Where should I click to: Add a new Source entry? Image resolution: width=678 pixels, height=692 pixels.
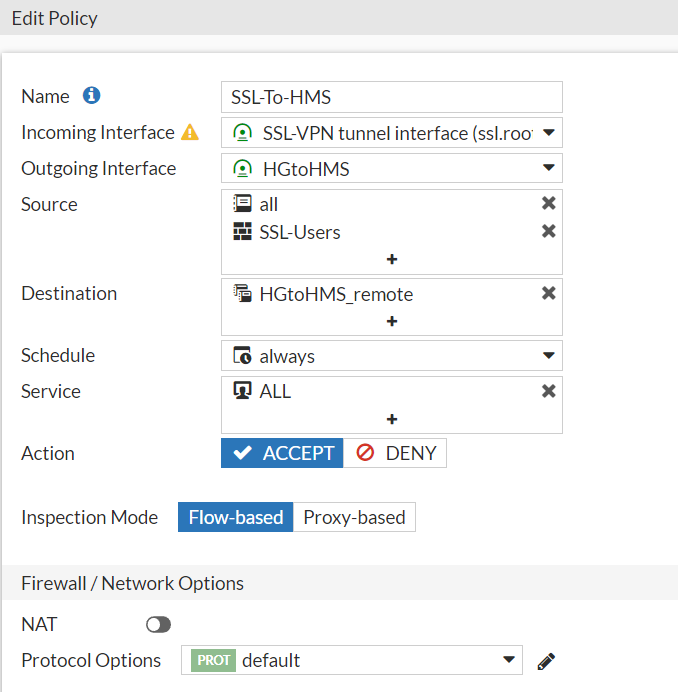[x=392, y=259]
